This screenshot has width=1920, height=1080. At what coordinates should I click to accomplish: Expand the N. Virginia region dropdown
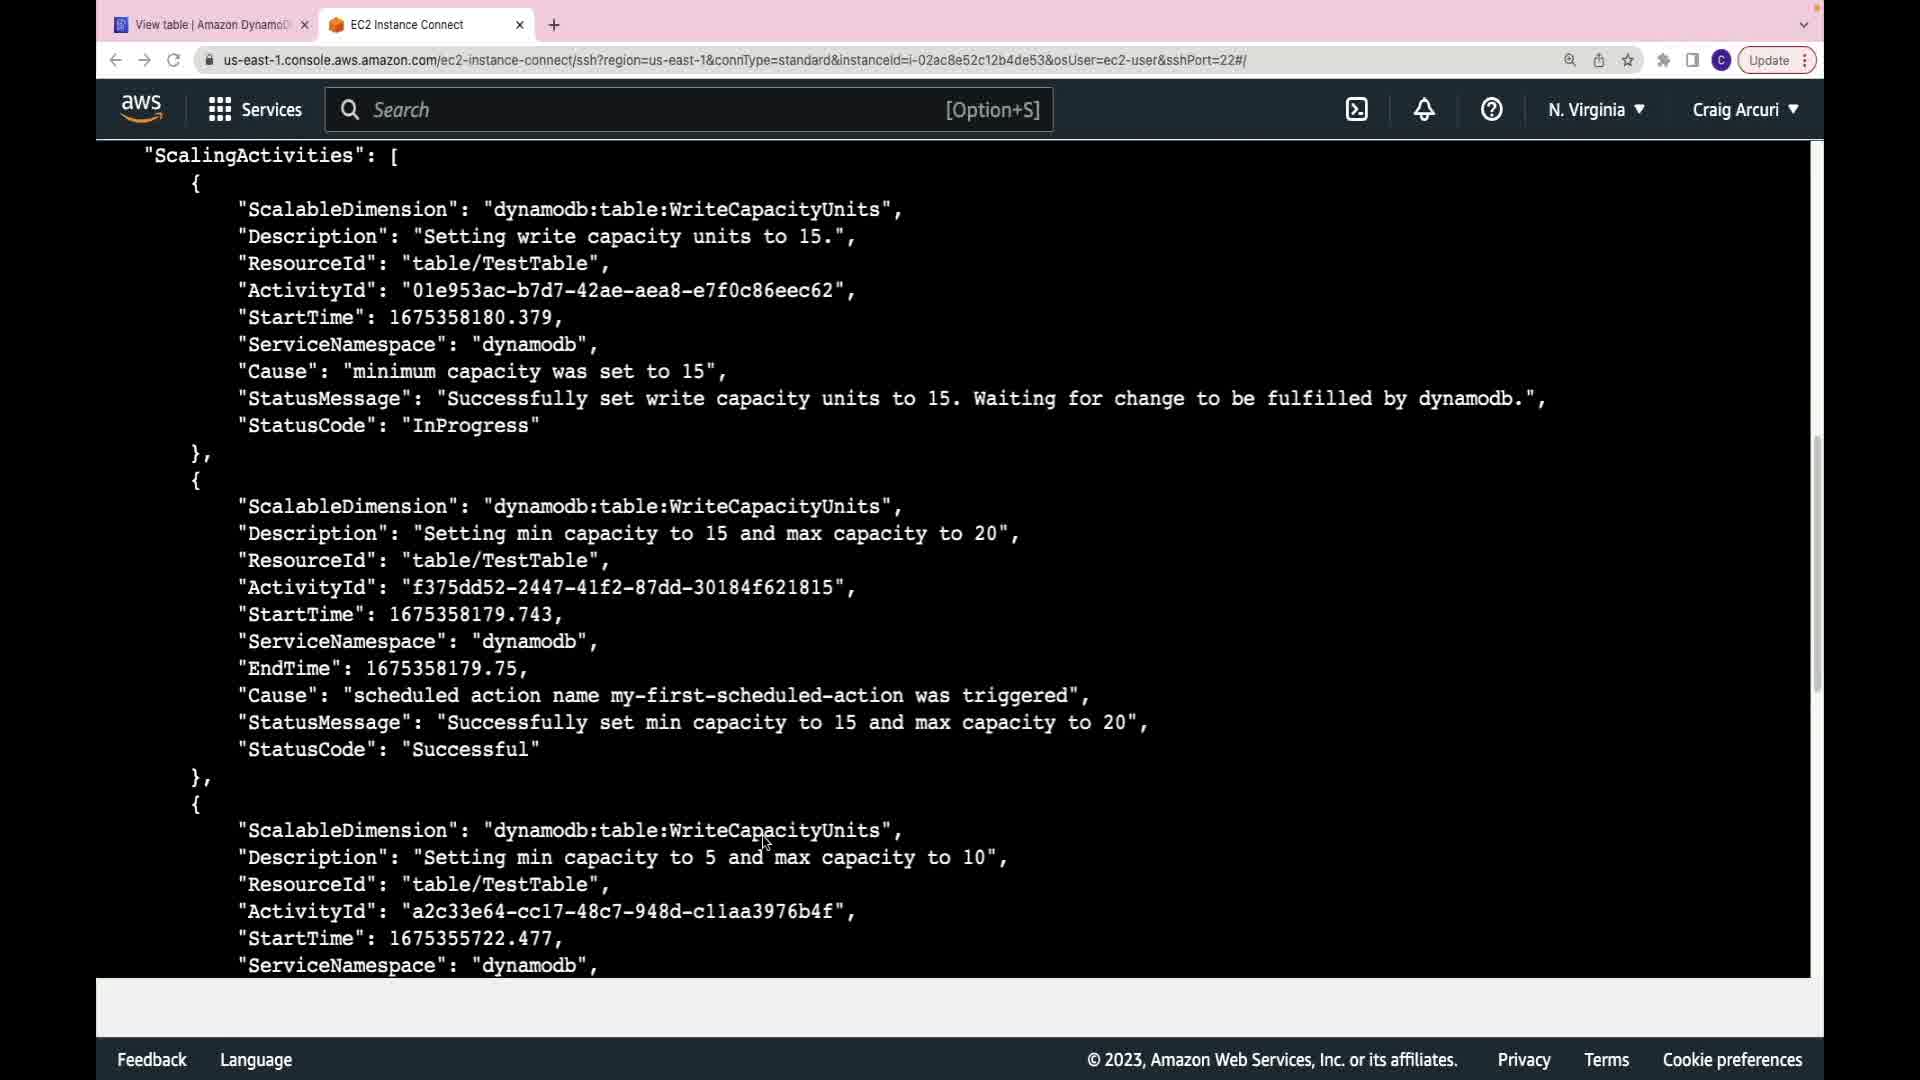1596,110
